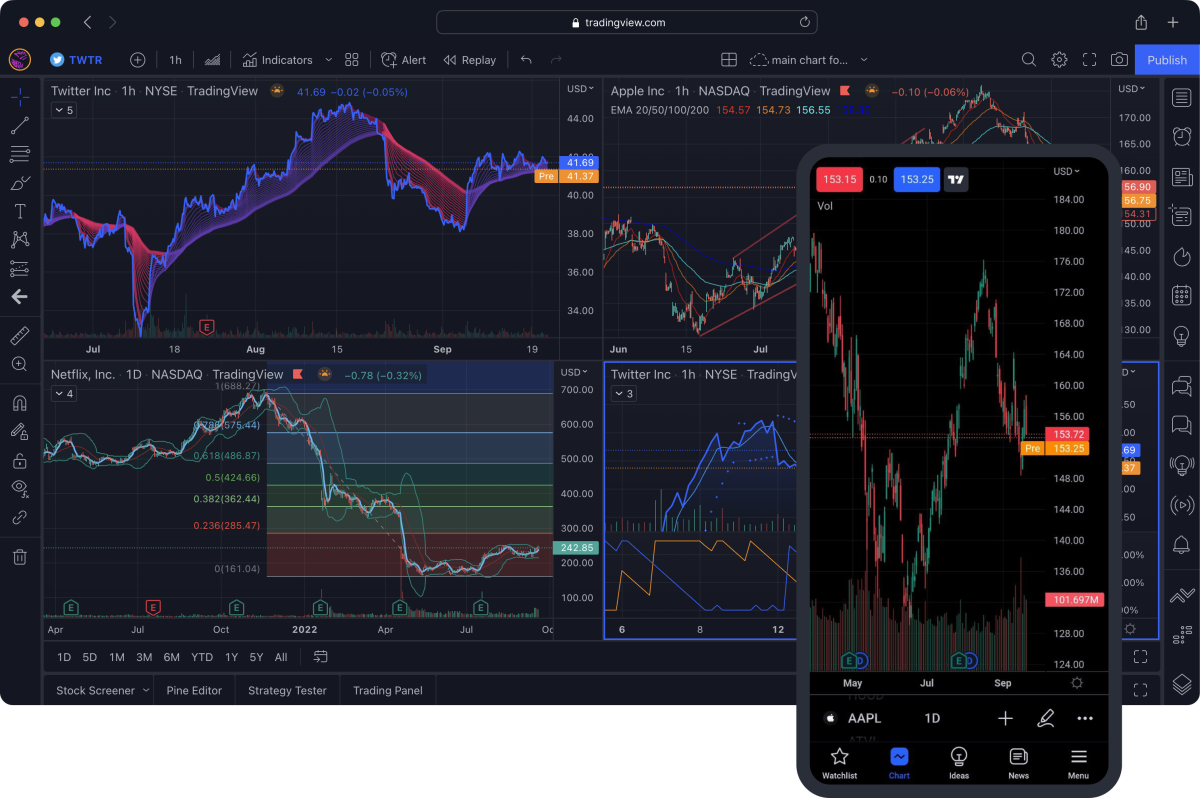Open the chart timeframe dropdown showing 1h
The width and height of the screenshot is (1200, 798).
[x=175, y=59]
